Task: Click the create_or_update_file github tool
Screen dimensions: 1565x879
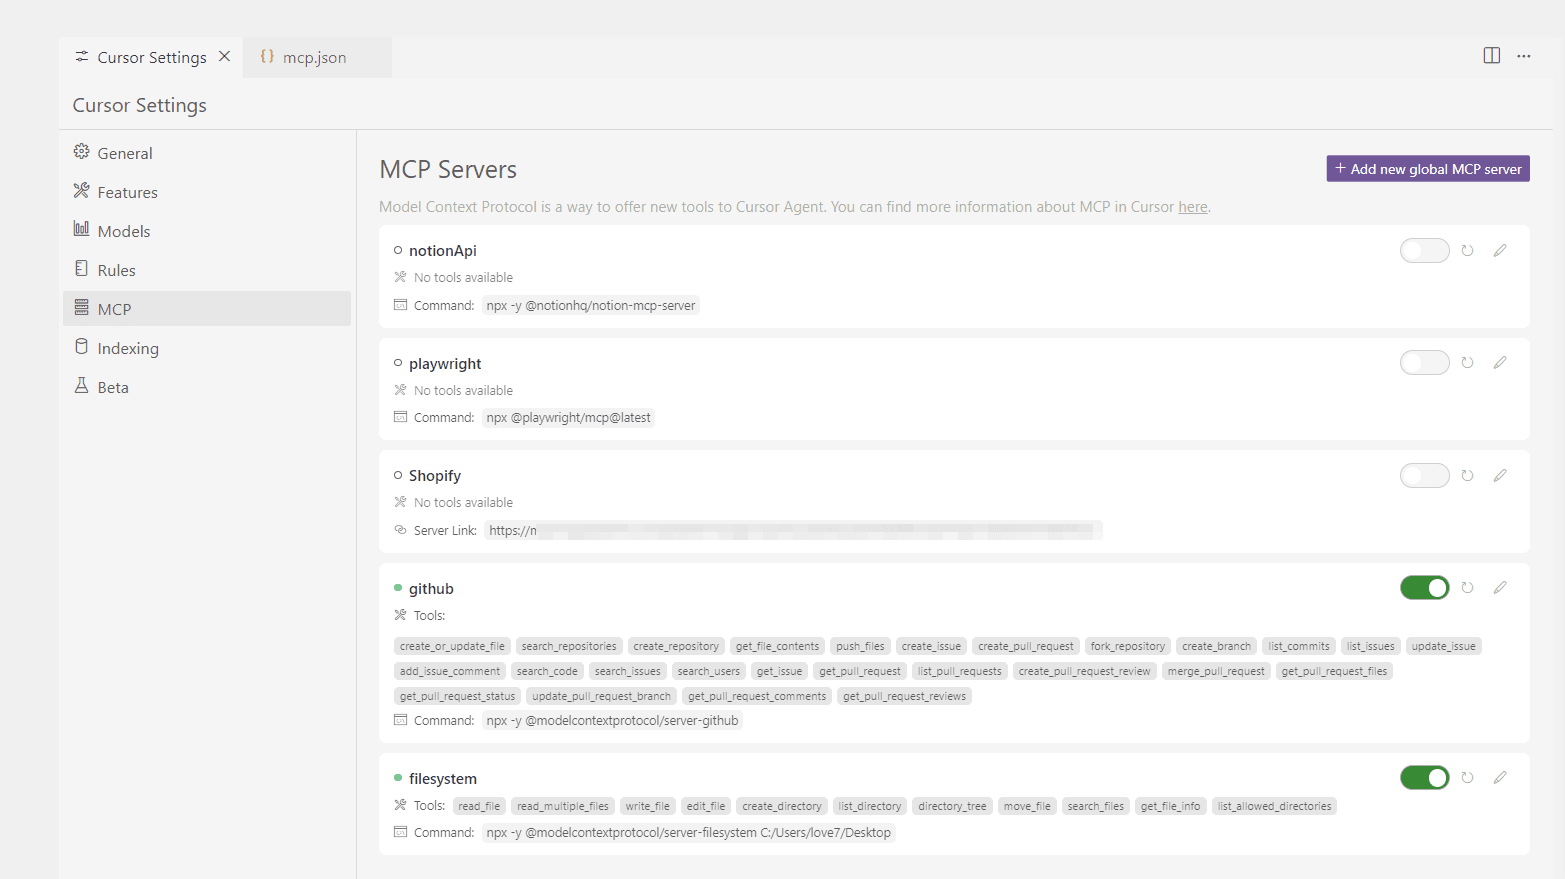Action: (452, 646)
